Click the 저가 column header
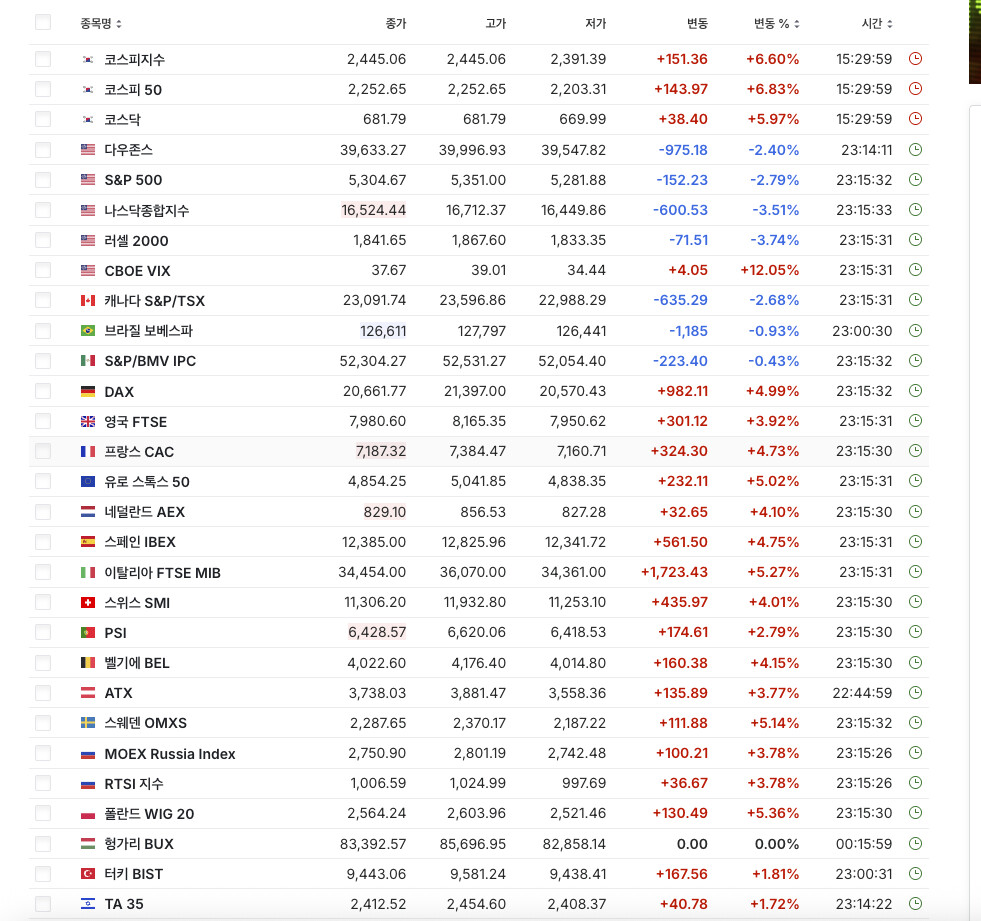Viewport: 981px width, 921px height. click(x=596, y=24)
